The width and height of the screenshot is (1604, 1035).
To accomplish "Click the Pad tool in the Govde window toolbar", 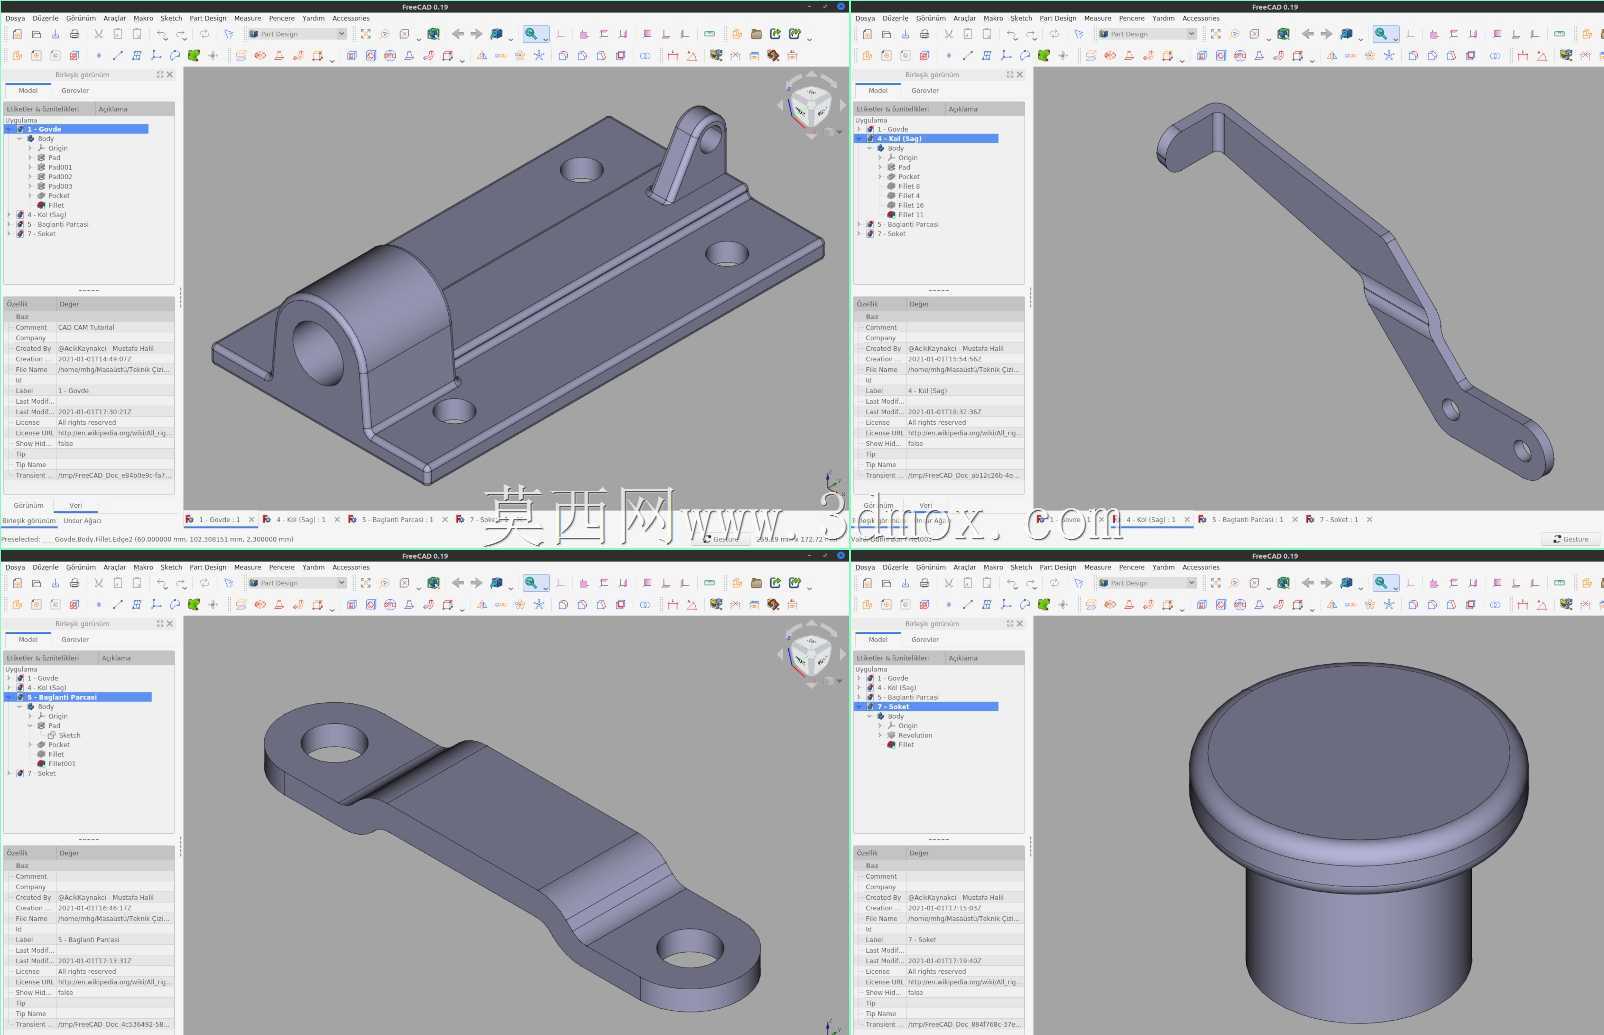I will 241,55.
